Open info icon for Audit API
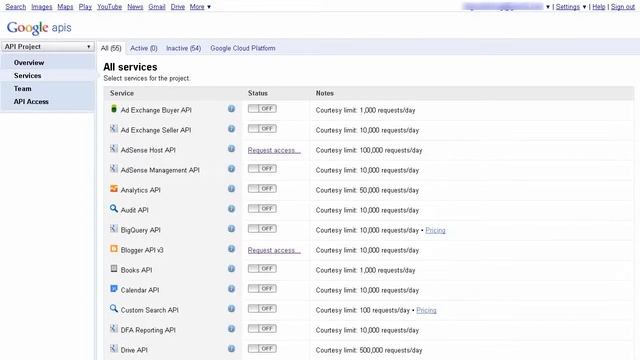Image resolution: width=640 pixels, height=360 pixels. click(x=231, y=209)
